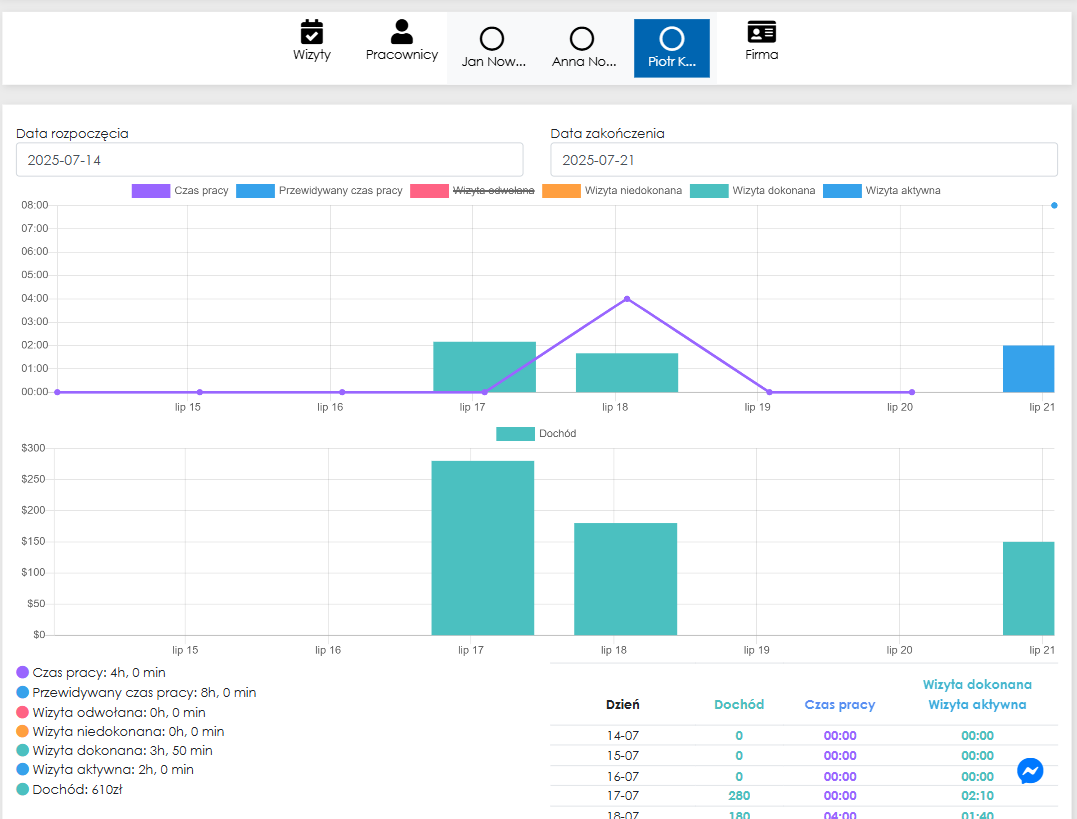1077x819 pixels.
Task: Click the 08:00 data point at chart edge
Action: (x=1054, y=205)
